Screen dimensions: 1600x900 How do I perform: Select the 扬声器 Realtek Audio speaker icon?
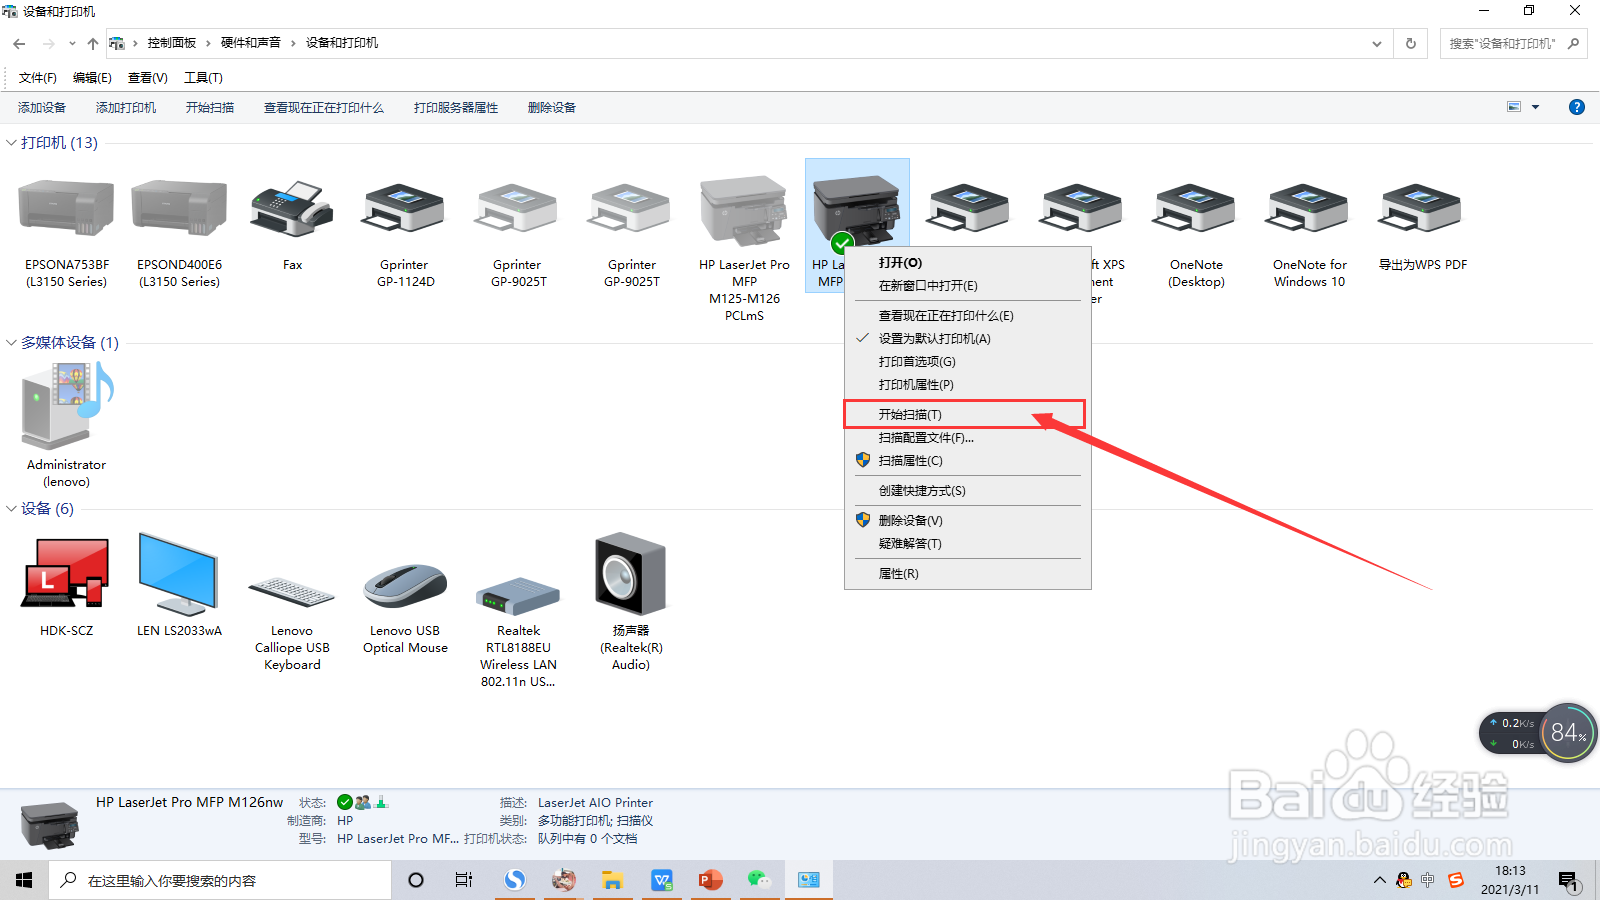pos(630,573)
